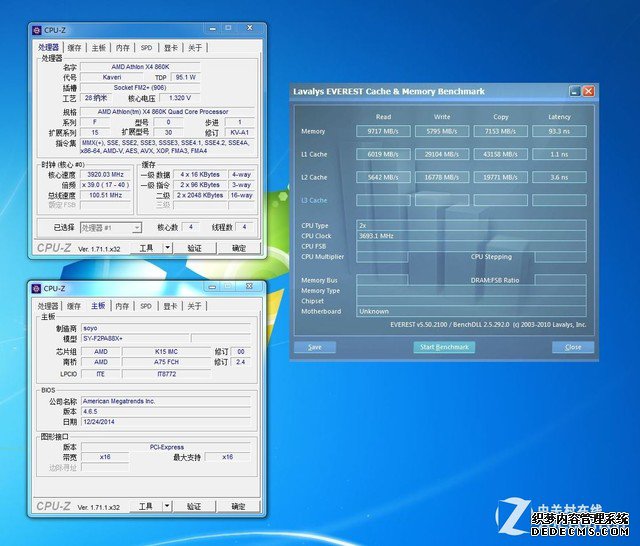Screen dimensions: 640x546
Task: Open the 内存 tab in the top CPU-Z window
Action: [122, 48]
